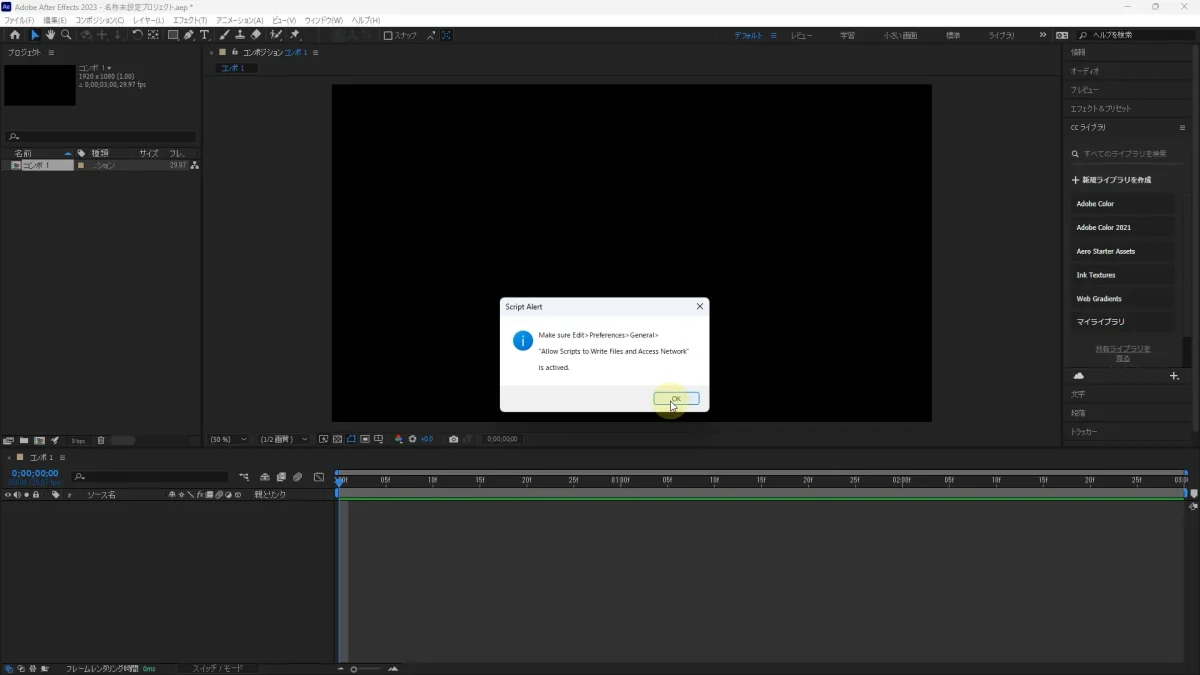Select the Brush tool

coord(225,35)
